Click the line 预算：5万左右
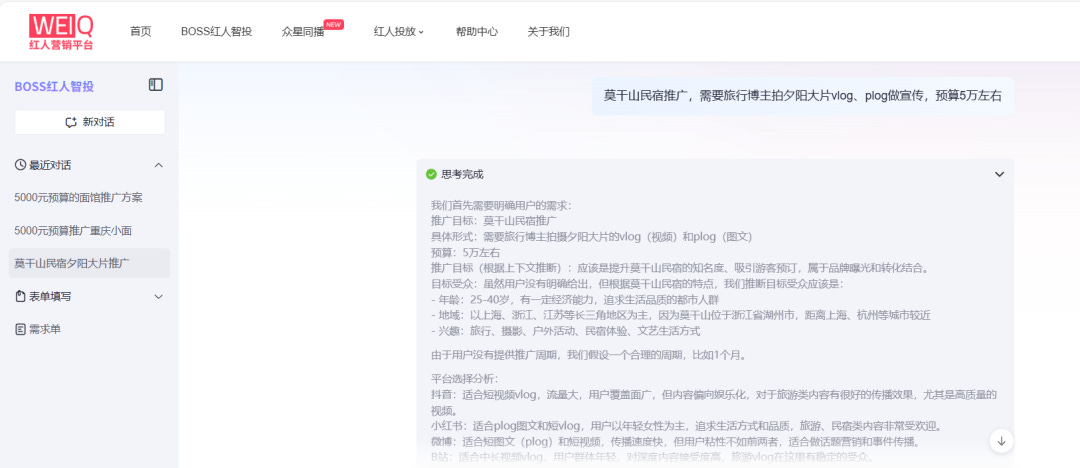Screen dimensions: 1080x468 466,253
